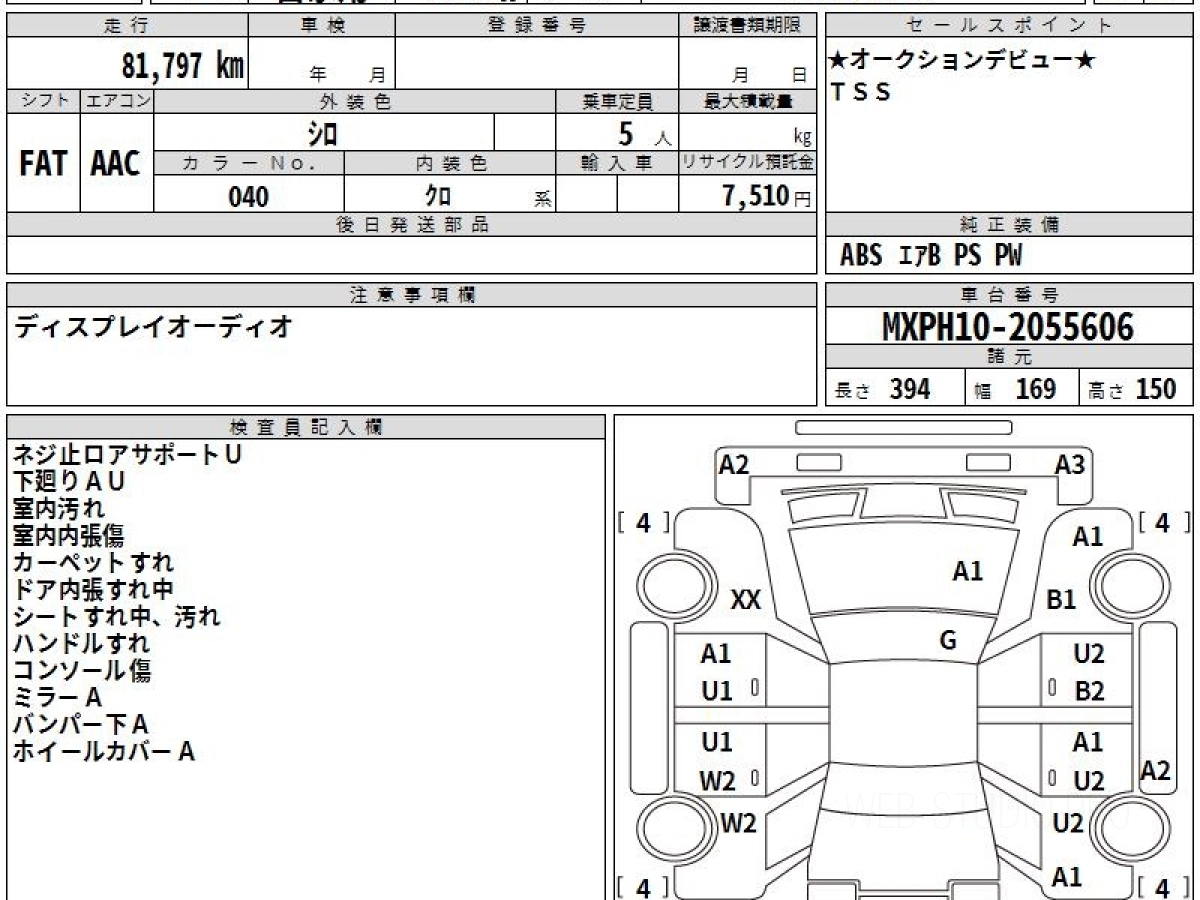
Task: Select the mileage value 81,797 km
Action: (183, 67)
